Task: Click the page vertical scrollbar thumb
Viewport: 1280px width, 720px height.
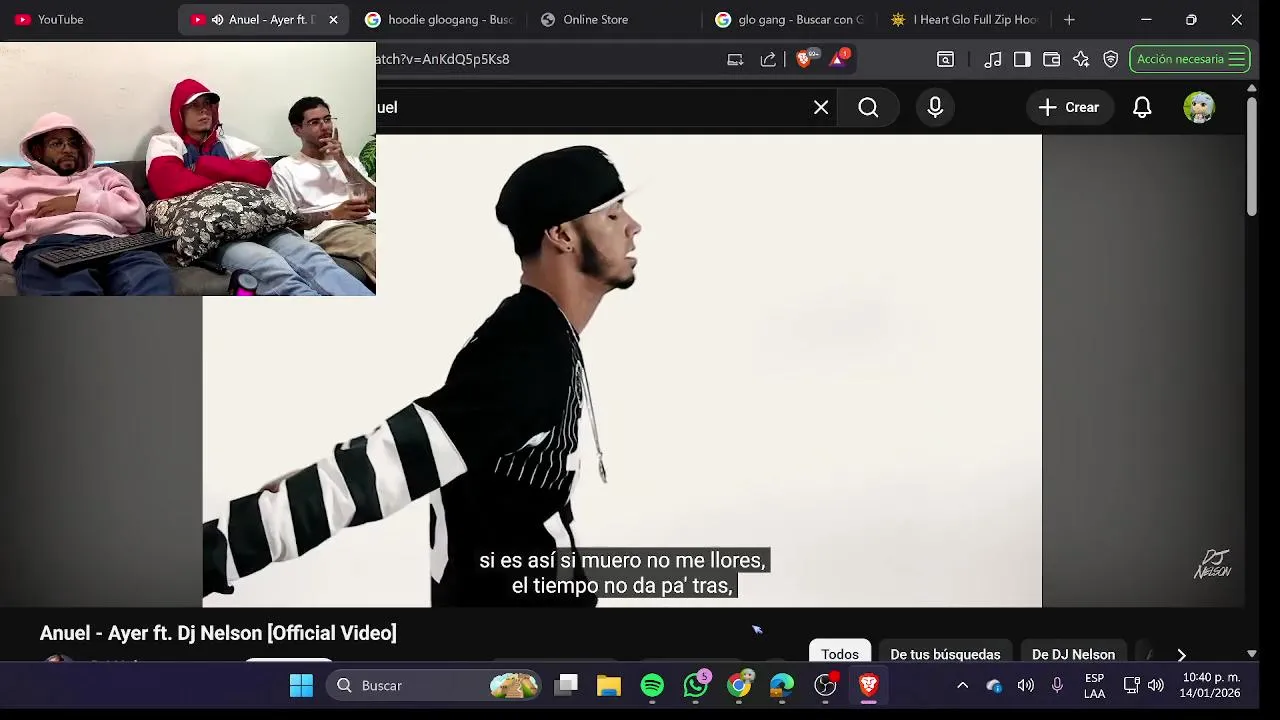Action: [1251, 155]
